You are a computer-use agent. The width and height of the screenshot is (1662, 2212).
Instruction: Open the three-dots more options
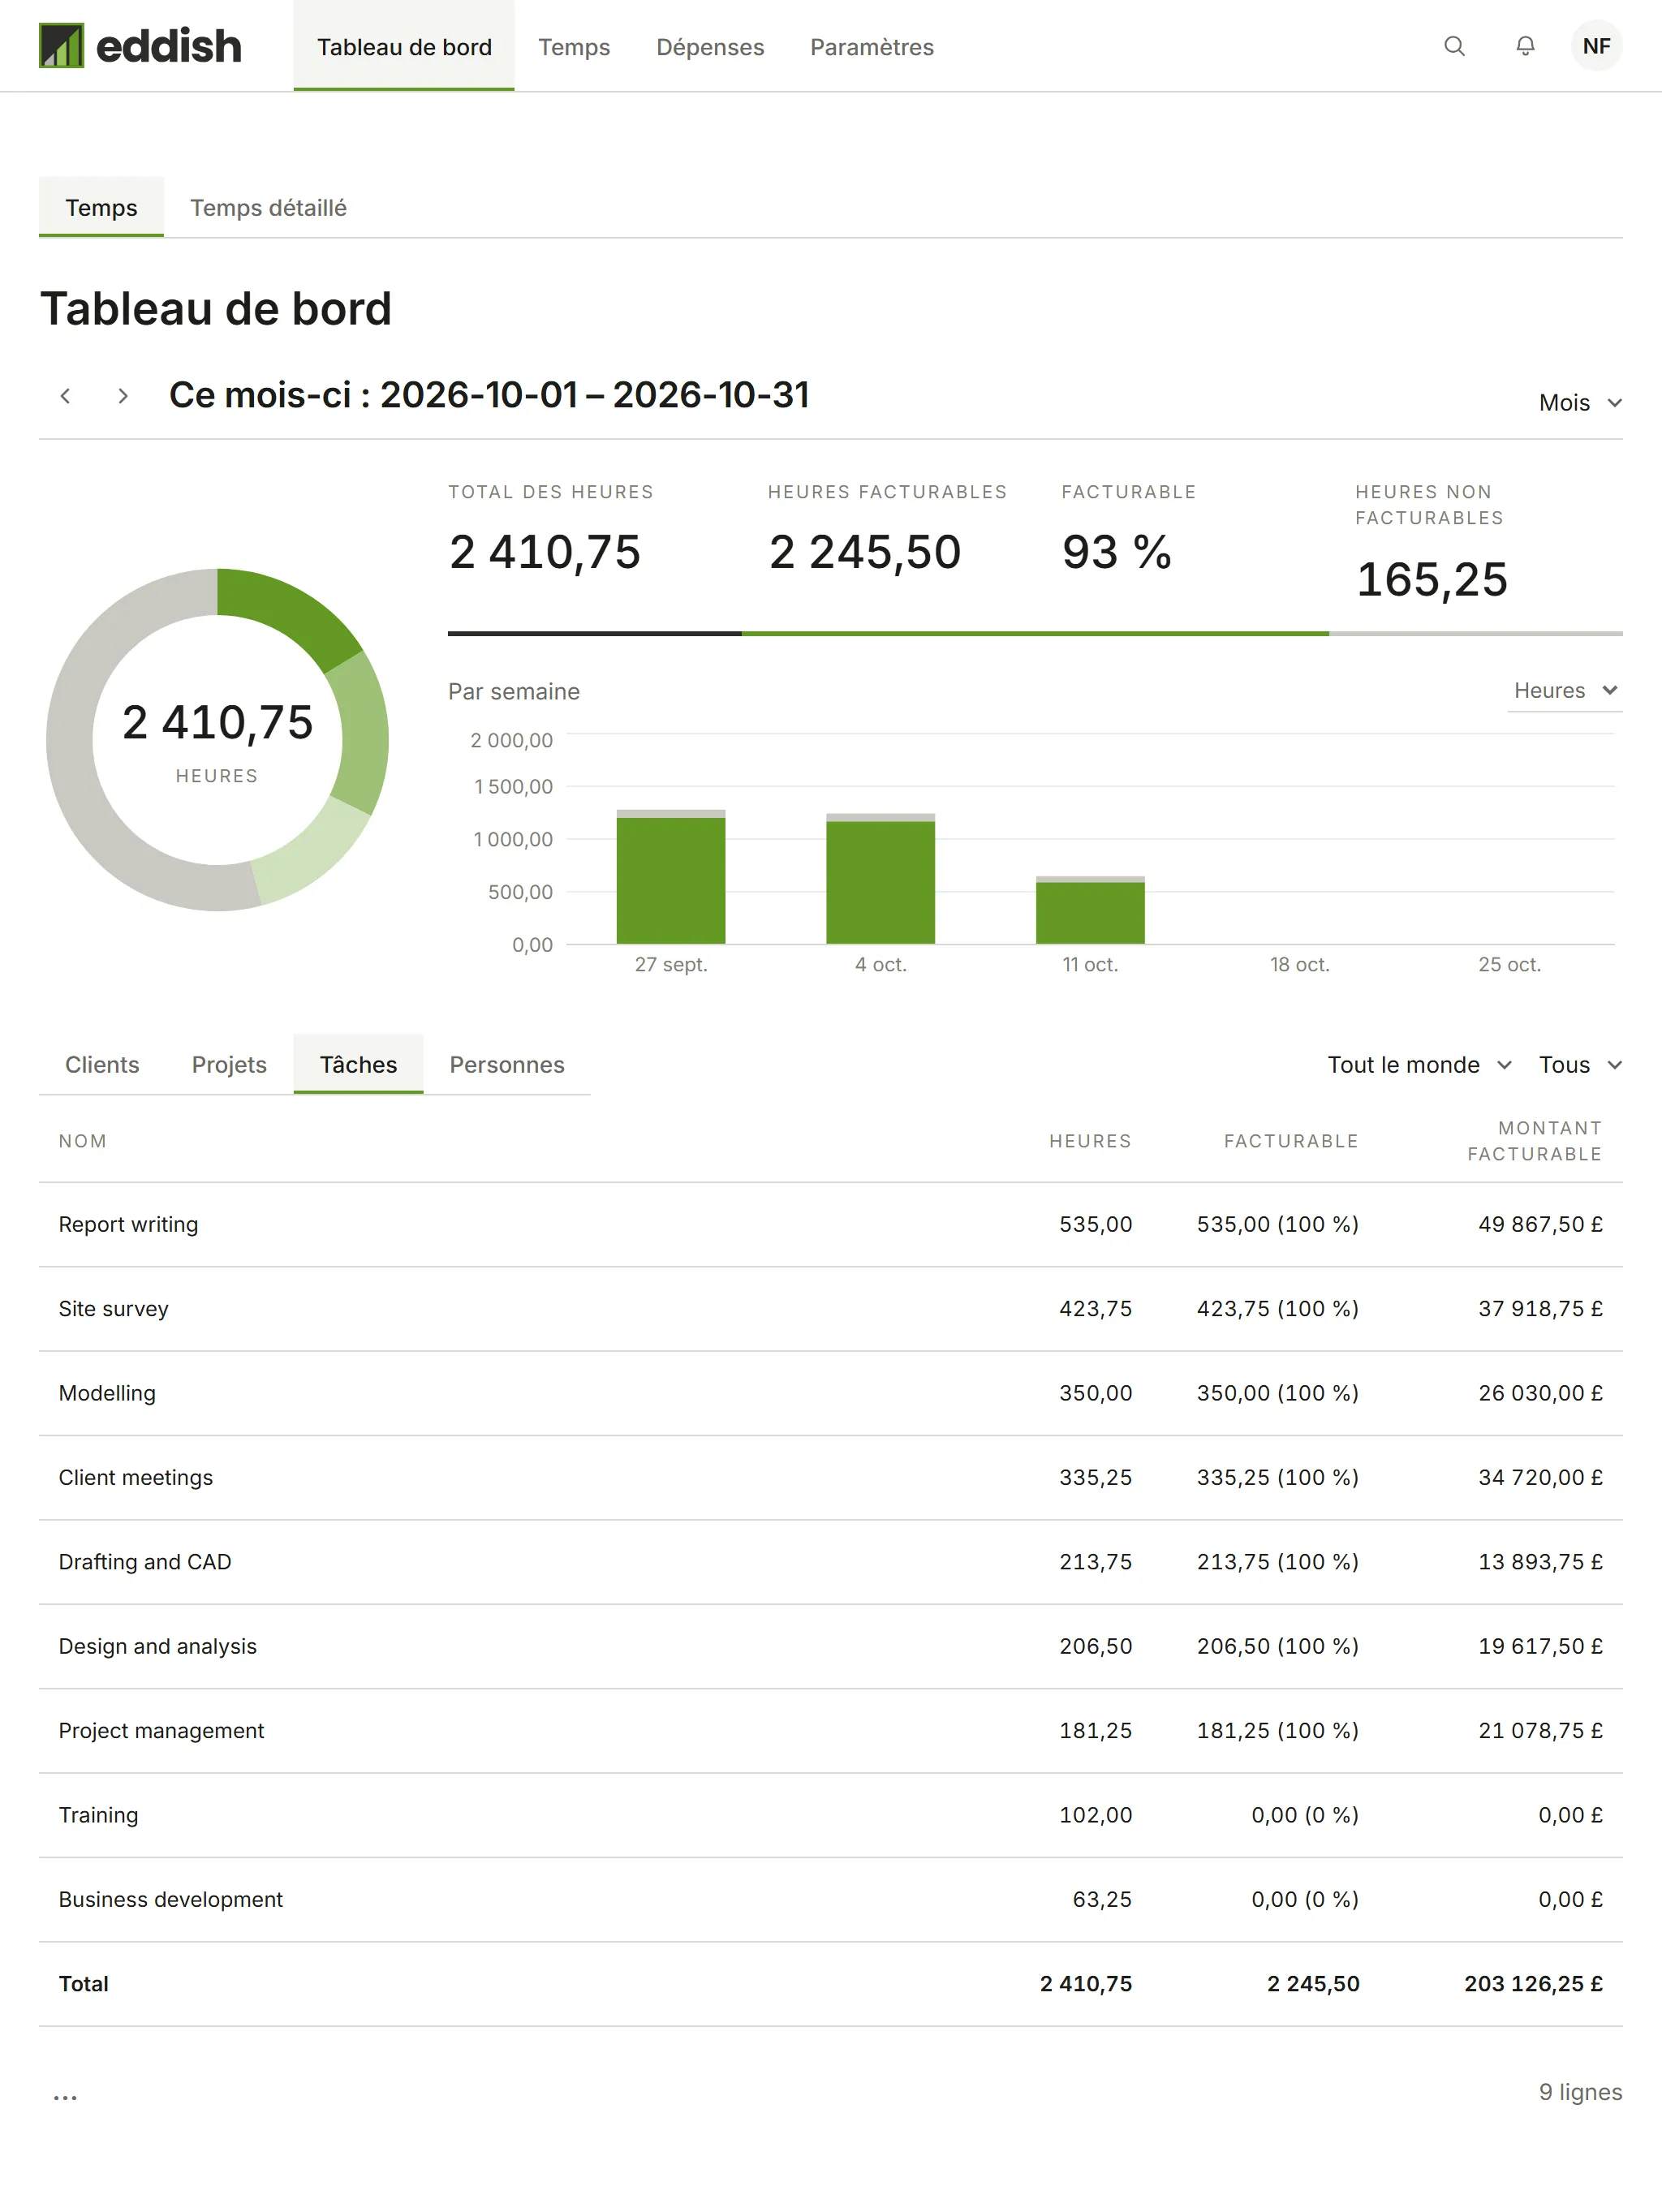[65, 2097]
